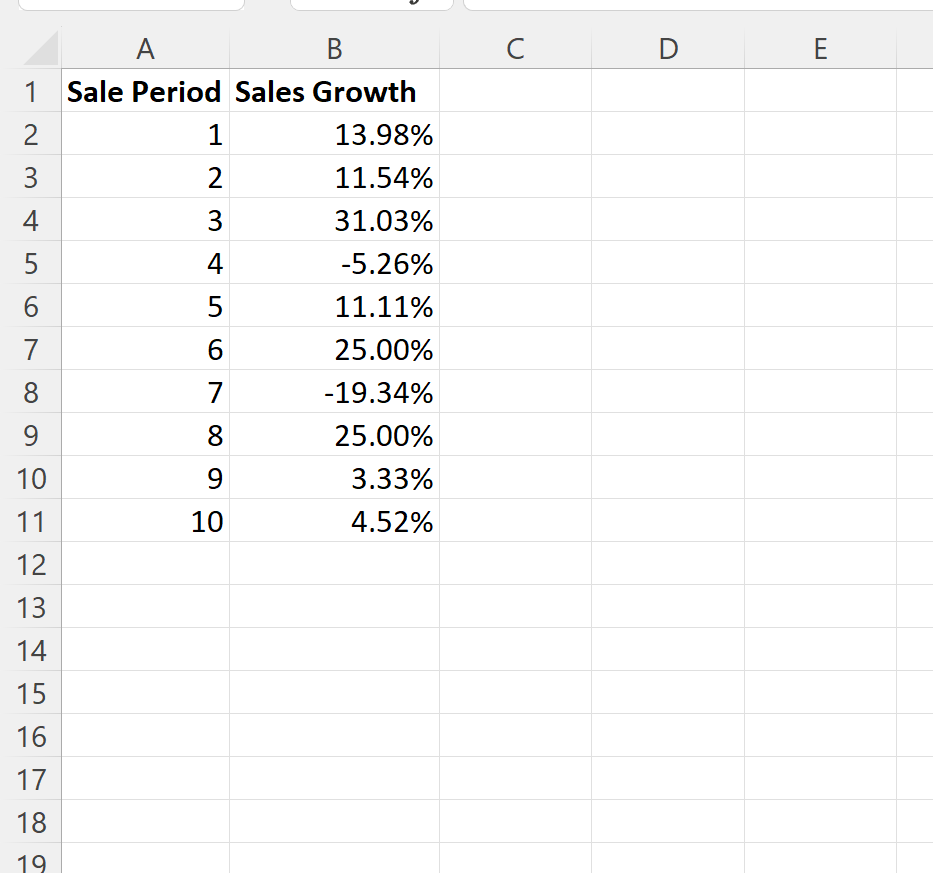
Task: Select column D header
Action: pos(668,49)
